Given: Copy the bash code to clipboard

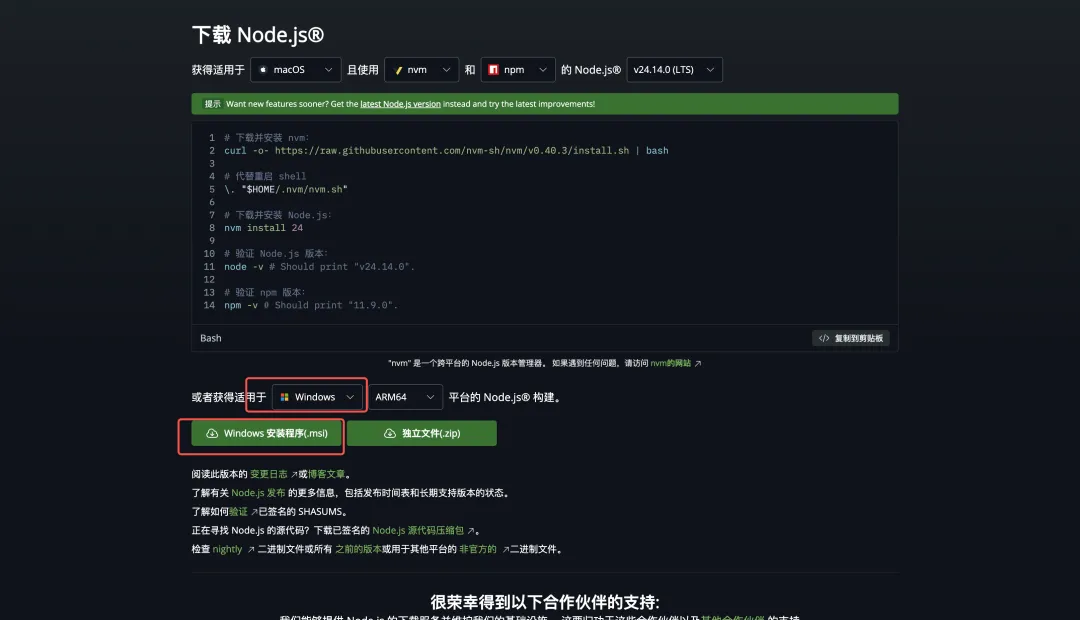Looking at the screenshot, I should point(851,338).
